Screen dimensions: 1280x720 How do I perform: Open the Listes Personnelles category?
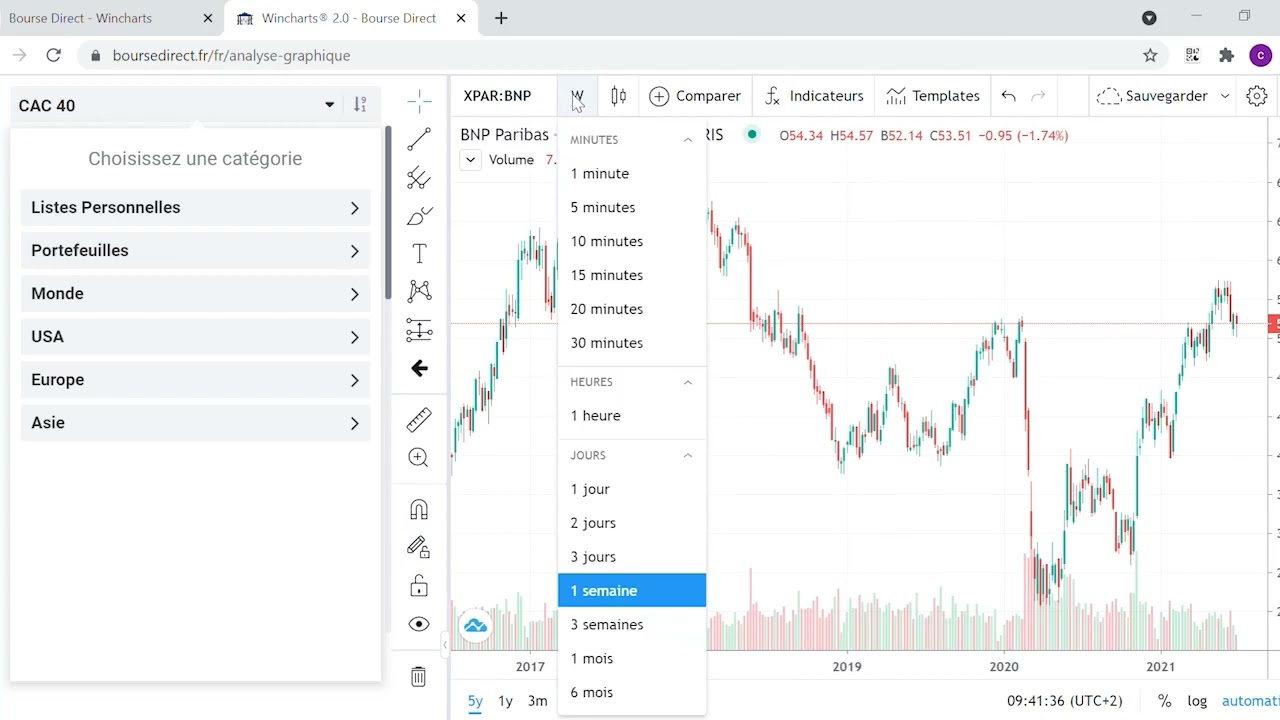(x=195, y=208)
